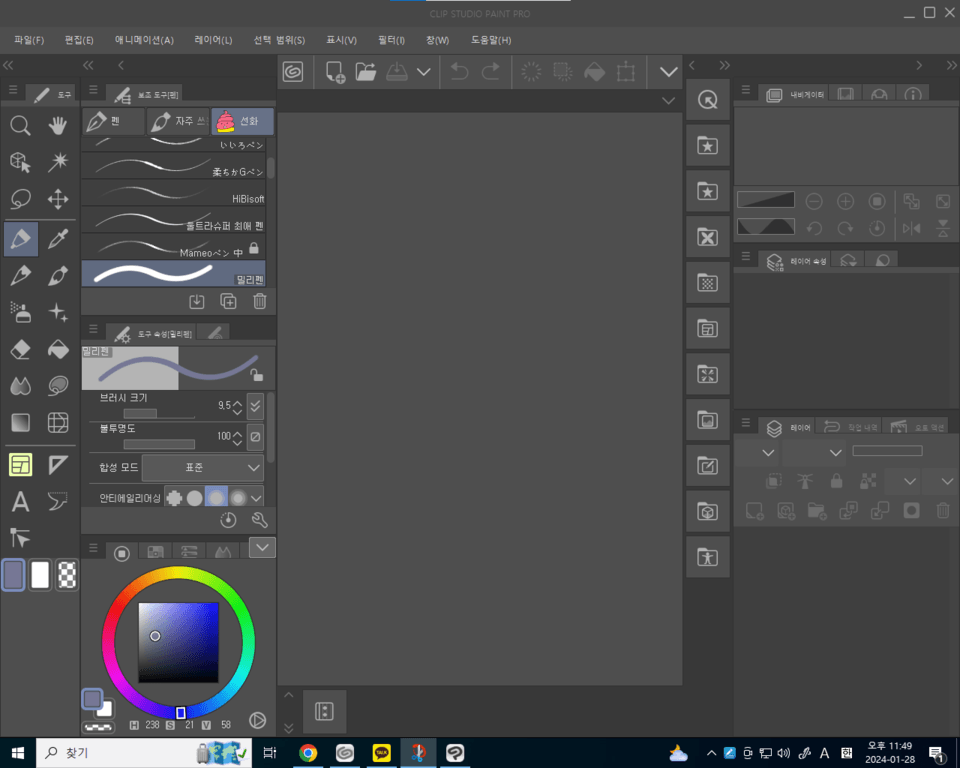The height and width of the screenshot is (768, 960).
Task: Expand brush size extra options with double chevron
Action: pyautogui.click(x=255, y=407)
